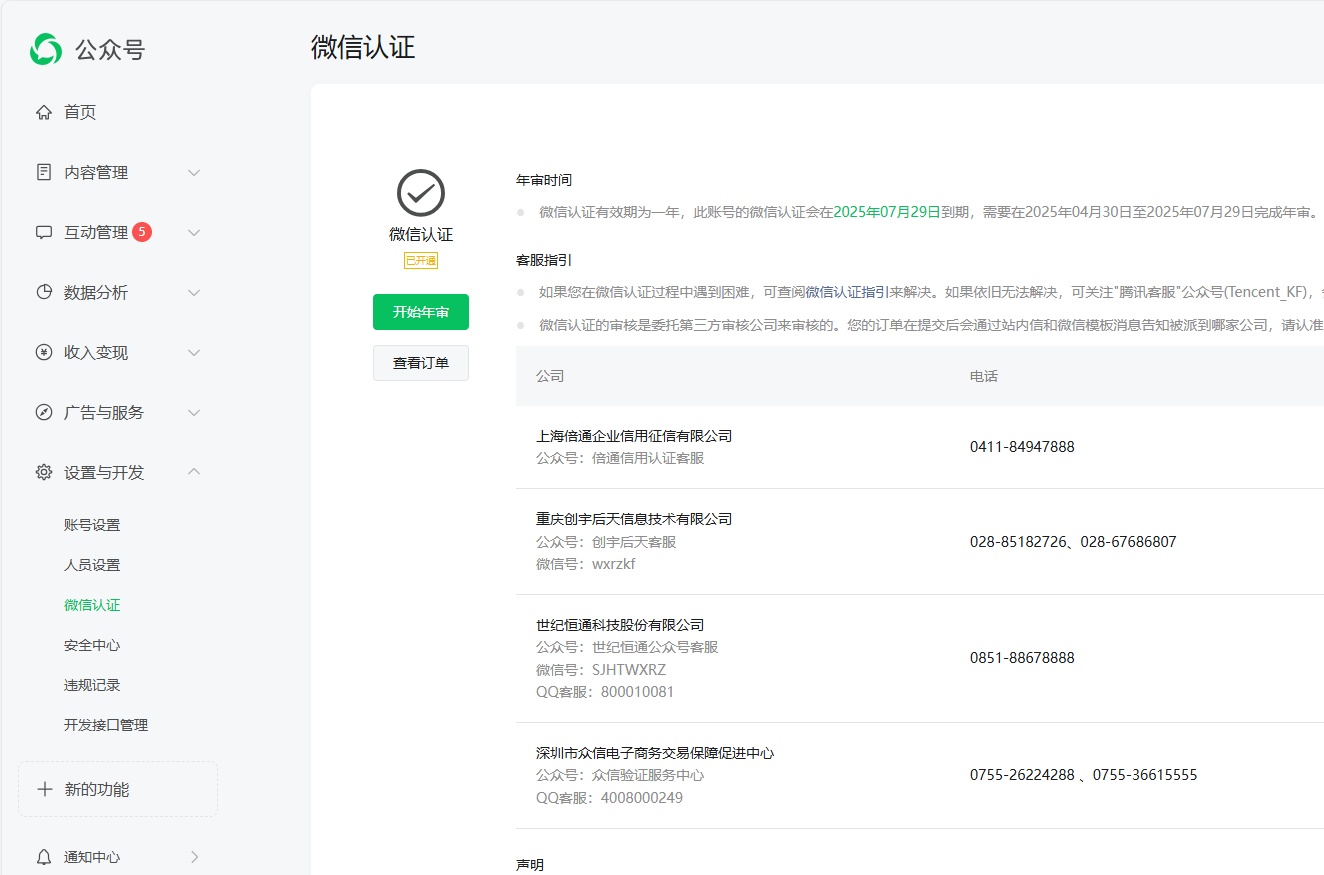1324x875 pixels.
Task: Open the 微信认证指引 link
Action: click(847, 292)
